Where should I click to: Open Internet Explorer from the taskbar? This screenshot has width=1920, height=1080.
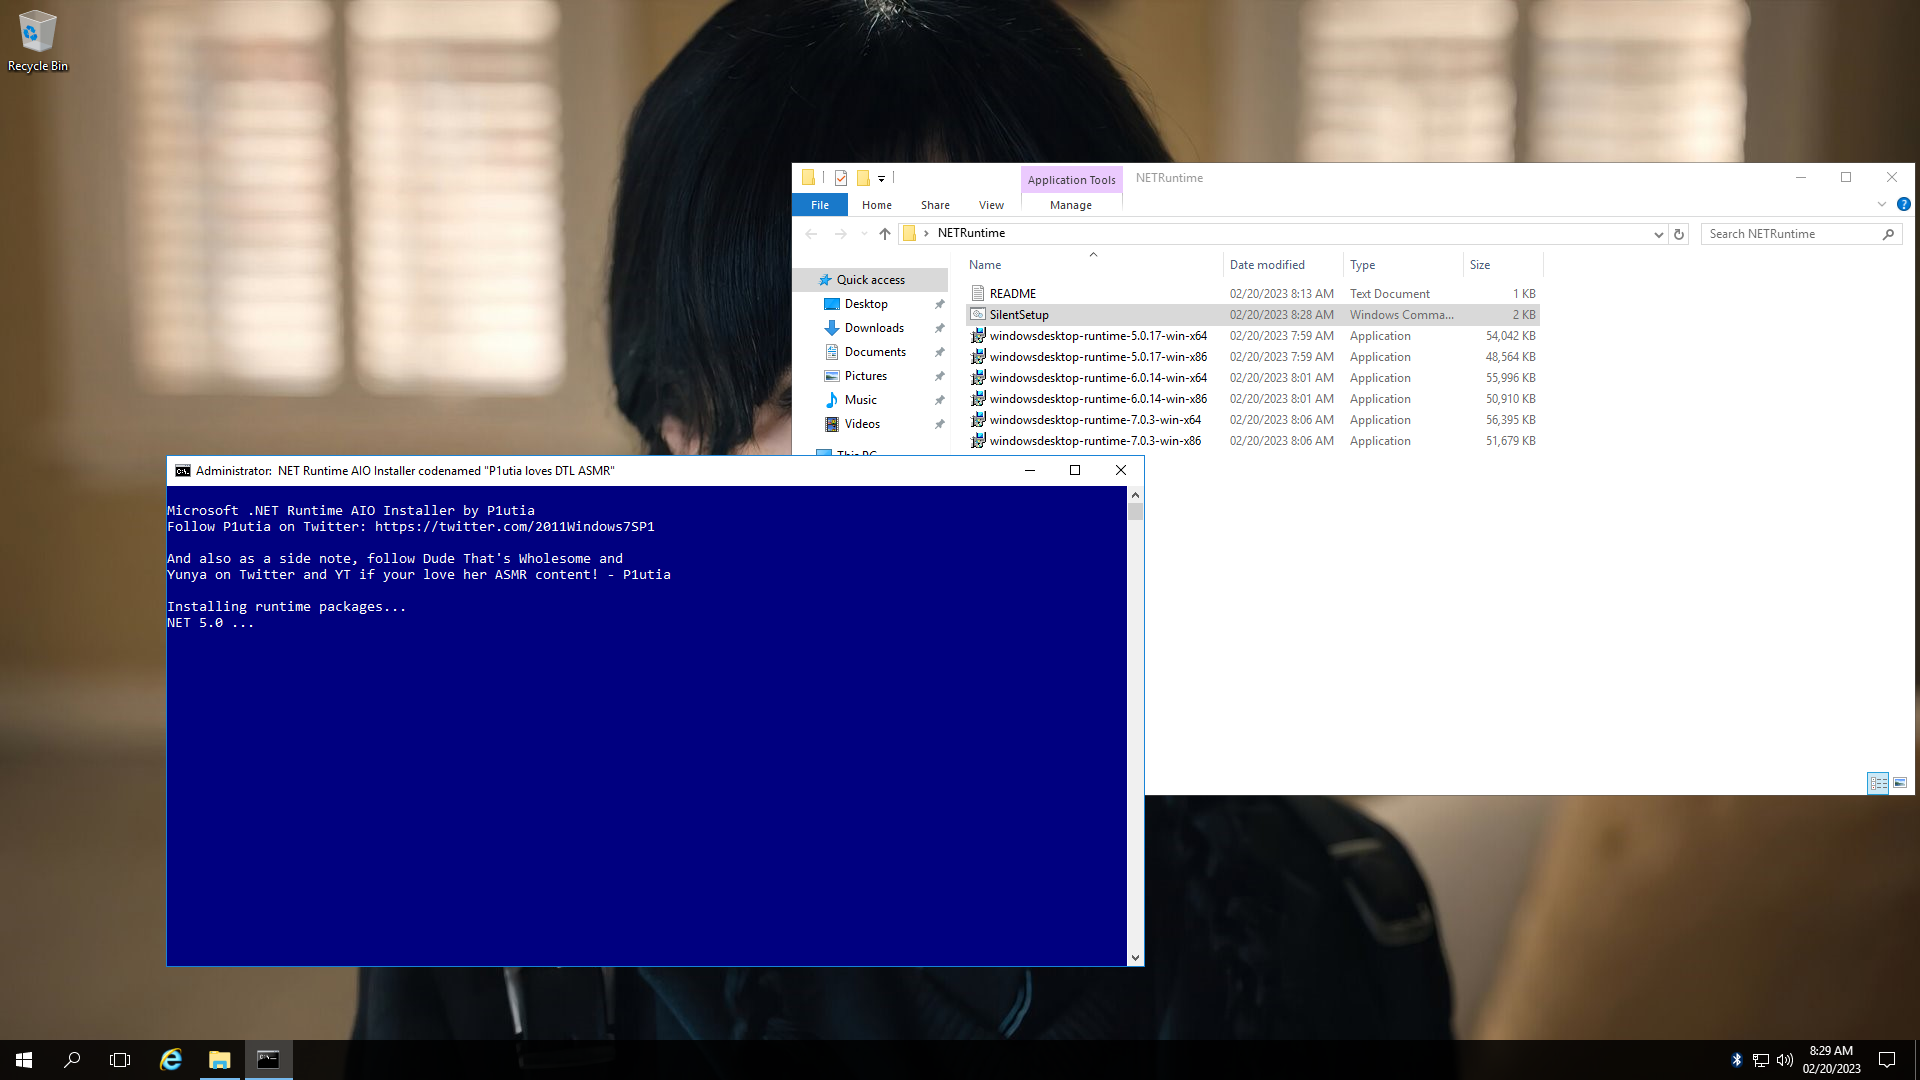pos(171,1060)
